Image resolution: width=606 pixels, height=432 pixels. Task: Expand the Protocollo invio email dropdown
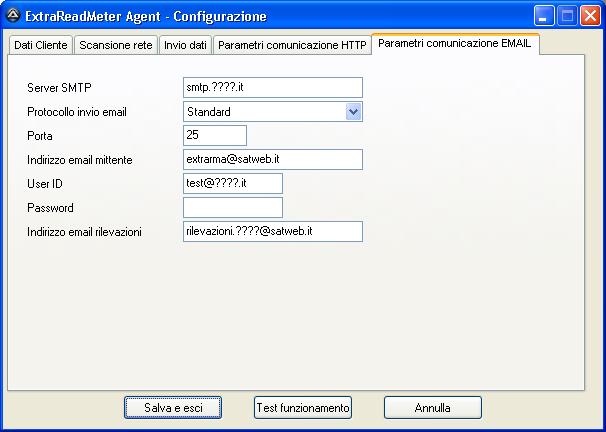click(353, 112)
